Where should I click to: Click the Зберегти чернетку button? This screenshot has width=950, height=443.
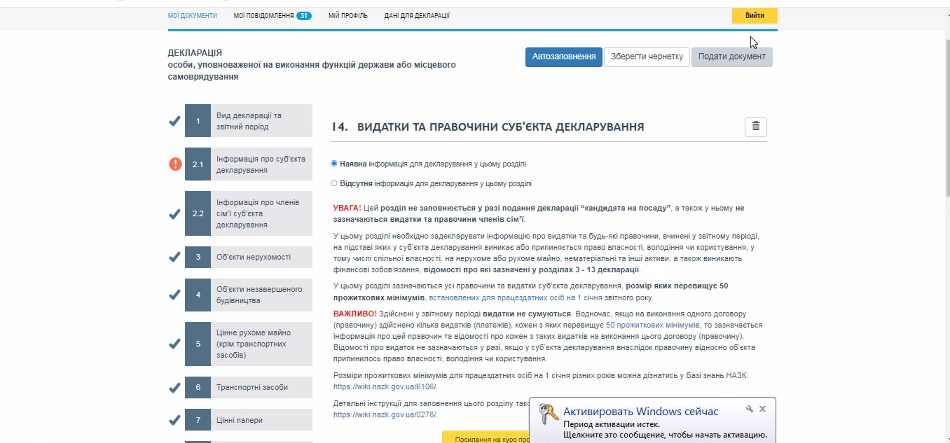click(x=645, y=57)
